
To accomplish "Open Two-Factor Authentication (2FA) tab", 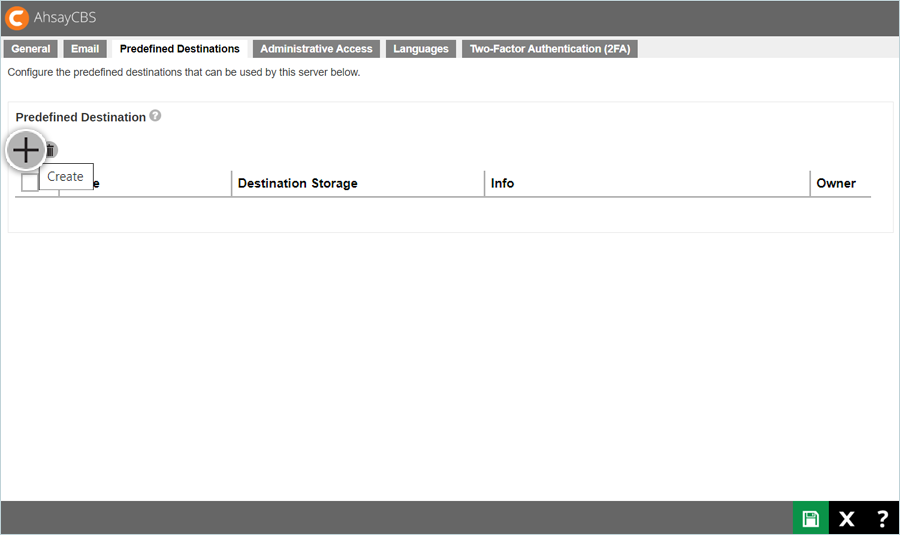I will click(x=550, y=49).
